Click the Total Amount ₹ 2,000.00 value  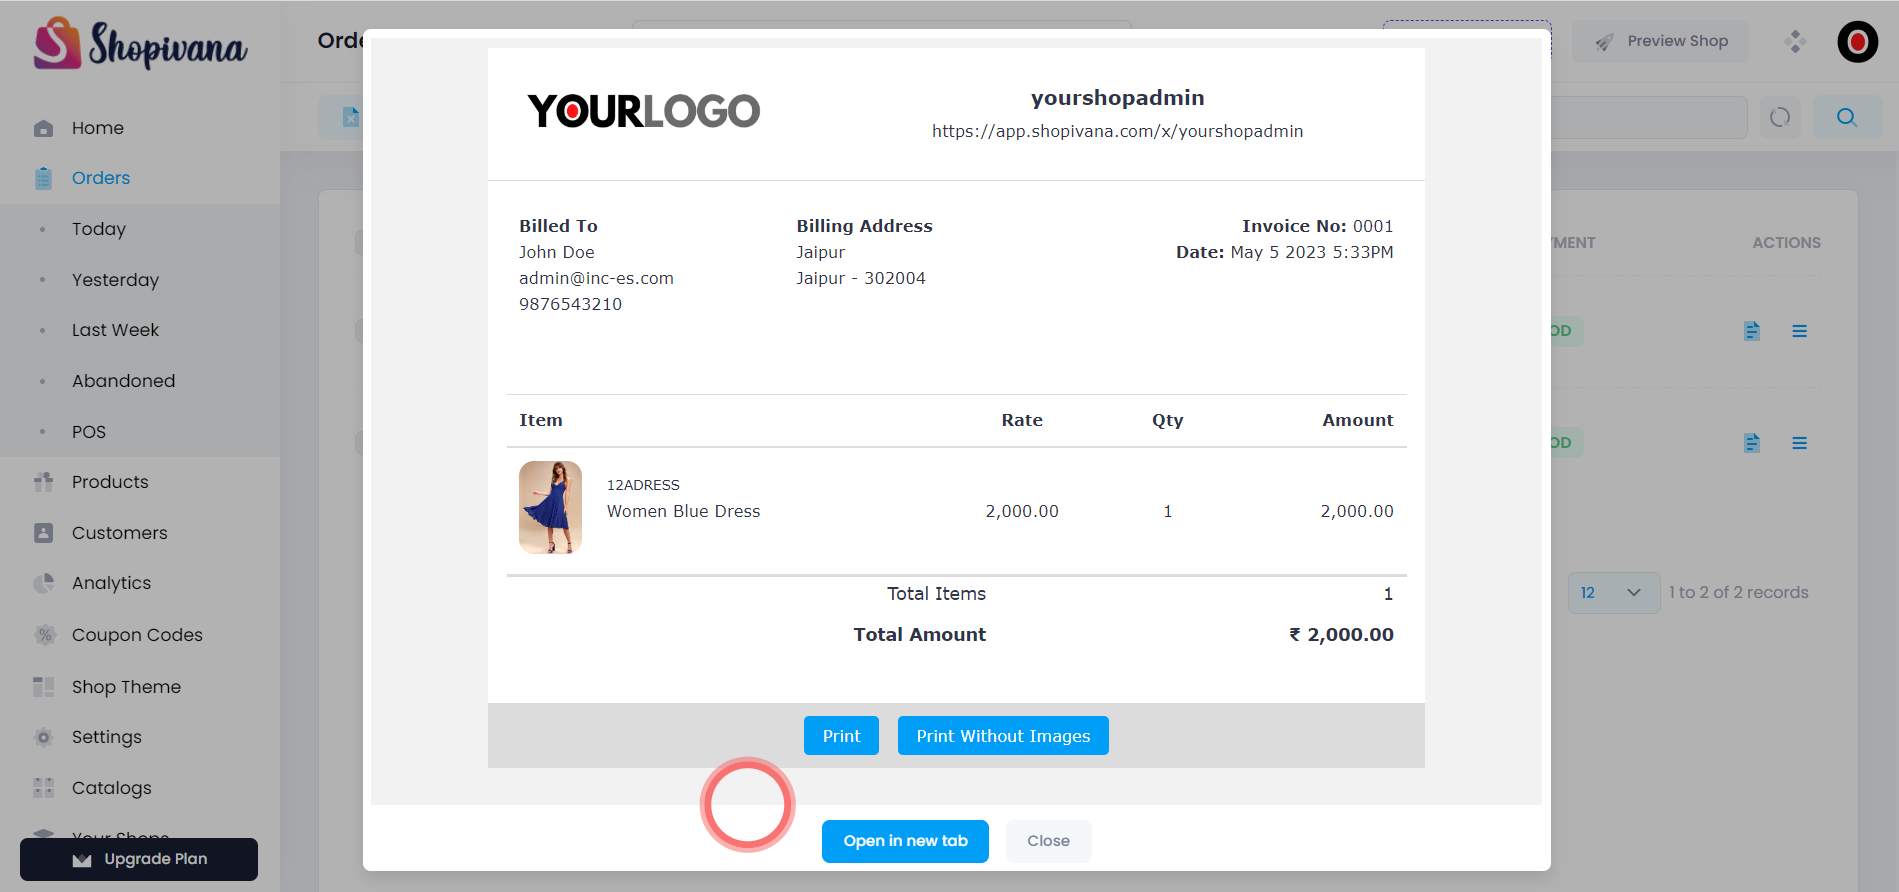1341,634
